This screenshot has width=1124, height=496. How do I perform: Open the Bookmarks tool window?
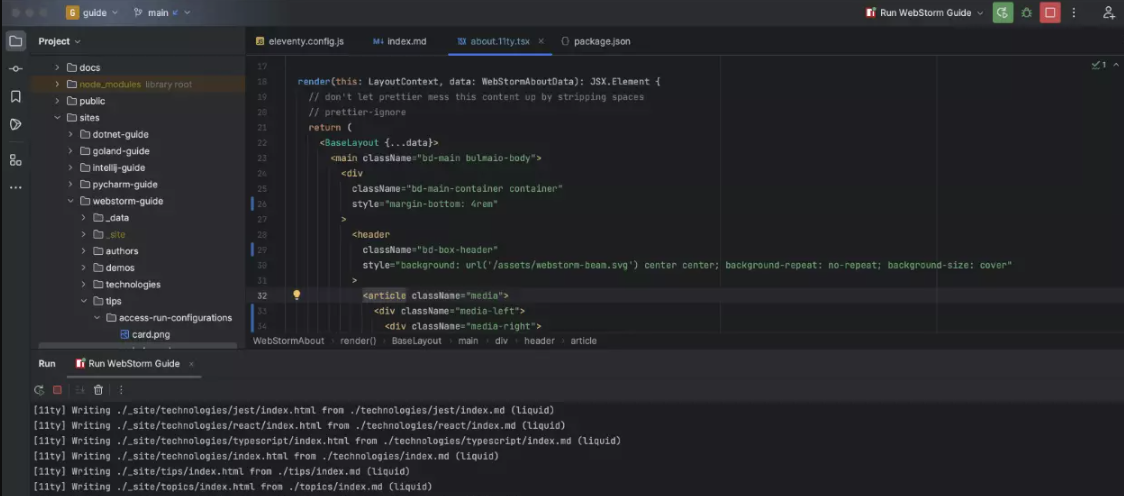pos(15,97)
